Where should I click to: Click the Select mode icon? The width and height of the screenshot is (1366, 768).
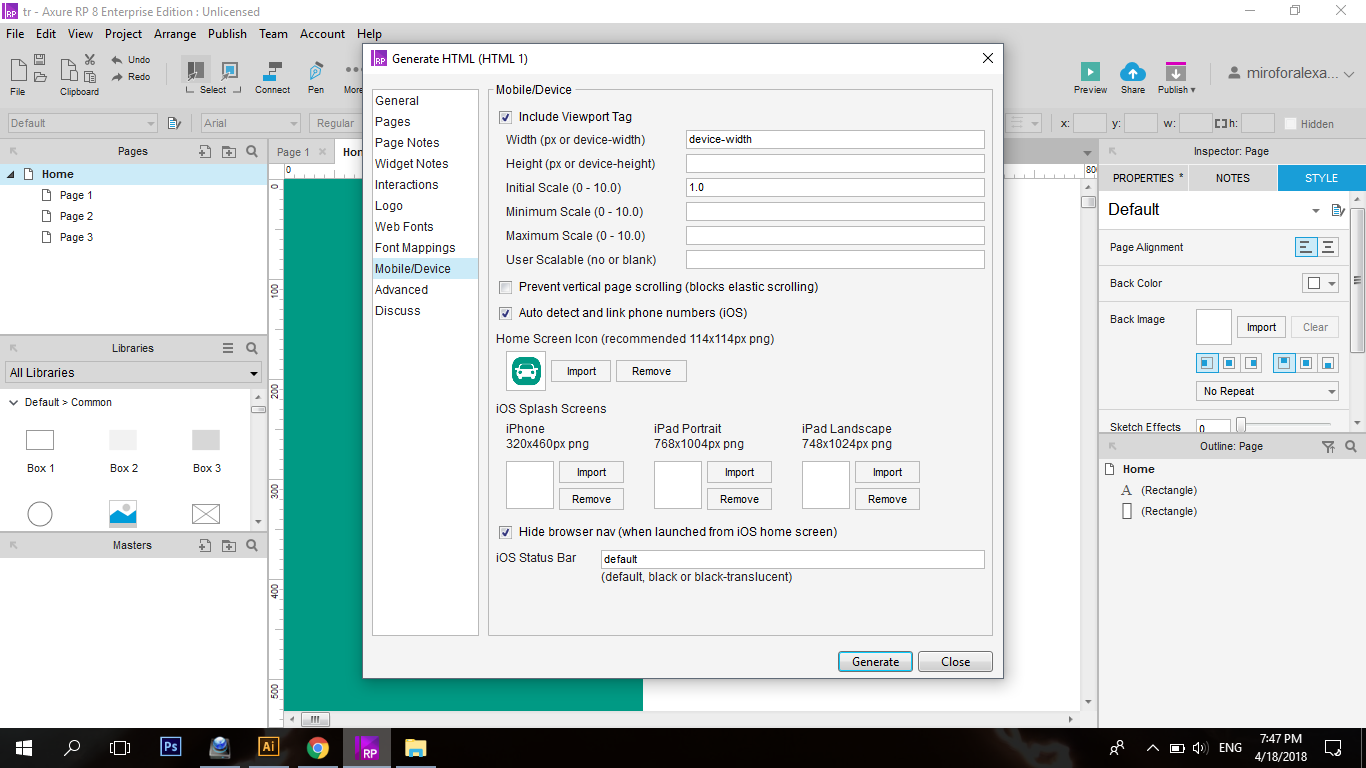tap(196, 70)
